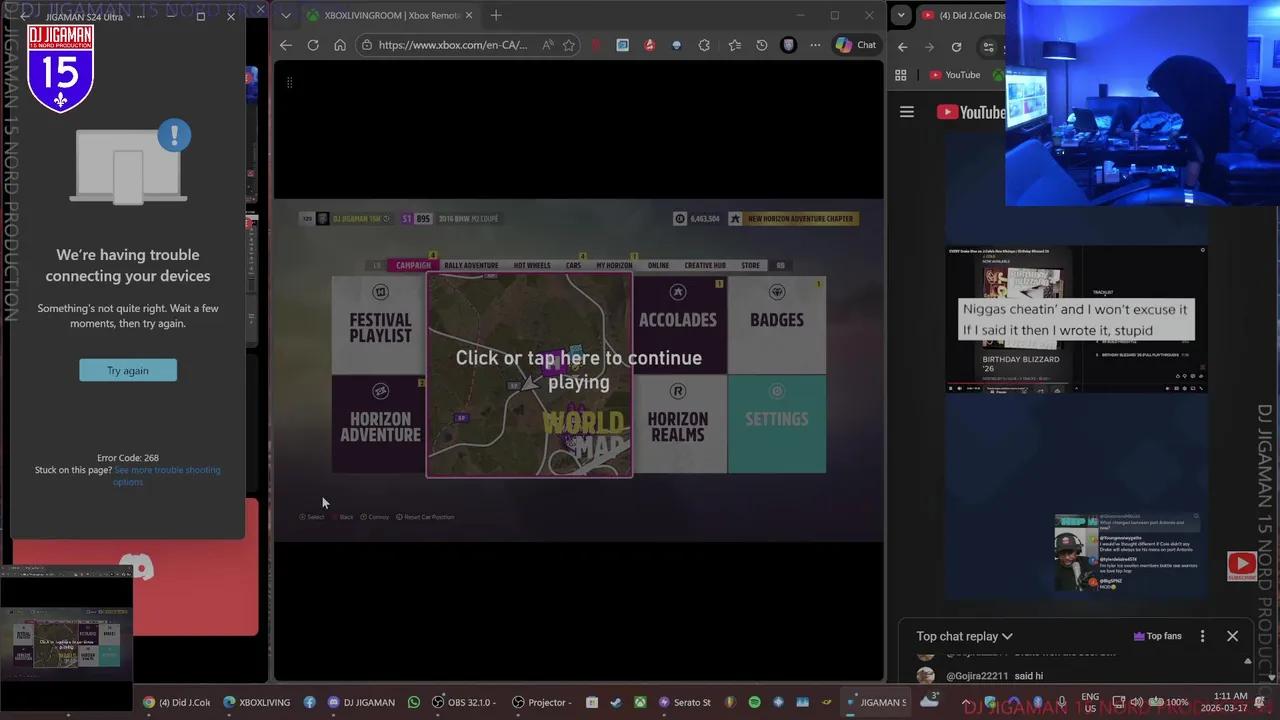
Task: Click the red Subscribe watermark on the video
Action: pyautogui.click(x=1242, y=567)
